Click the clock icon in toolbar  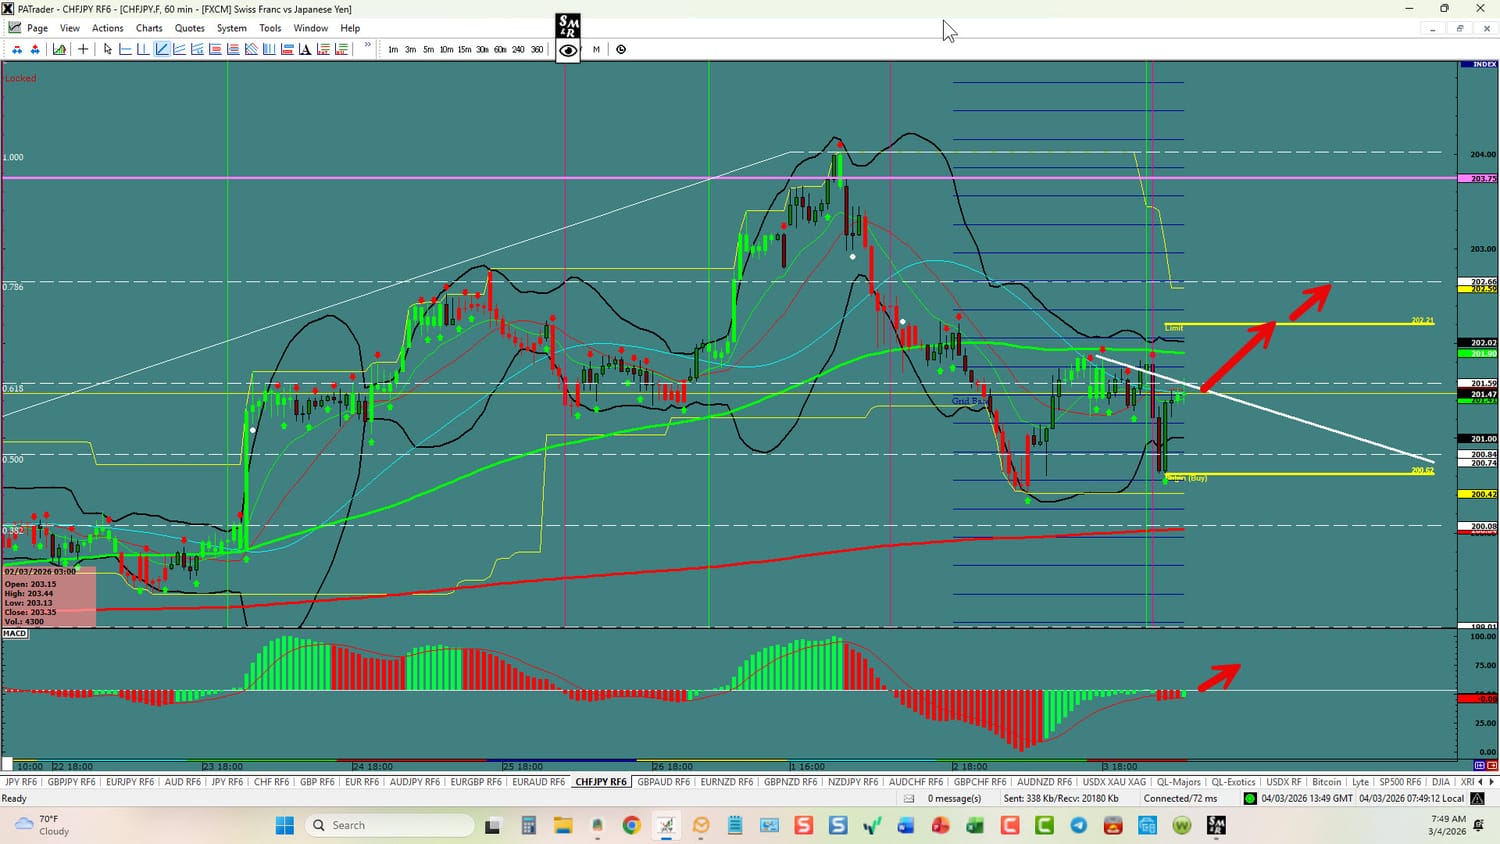(x=621, y=49)
